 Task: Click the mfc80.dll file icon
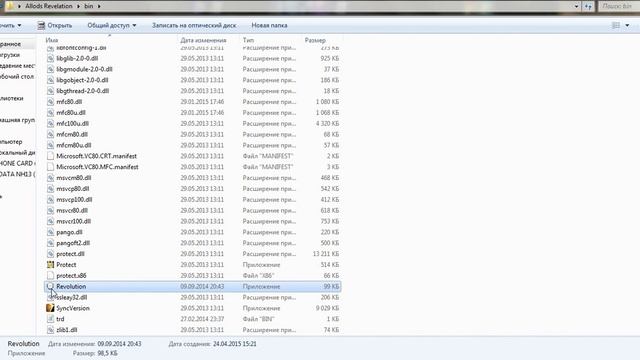click(50, 102)
